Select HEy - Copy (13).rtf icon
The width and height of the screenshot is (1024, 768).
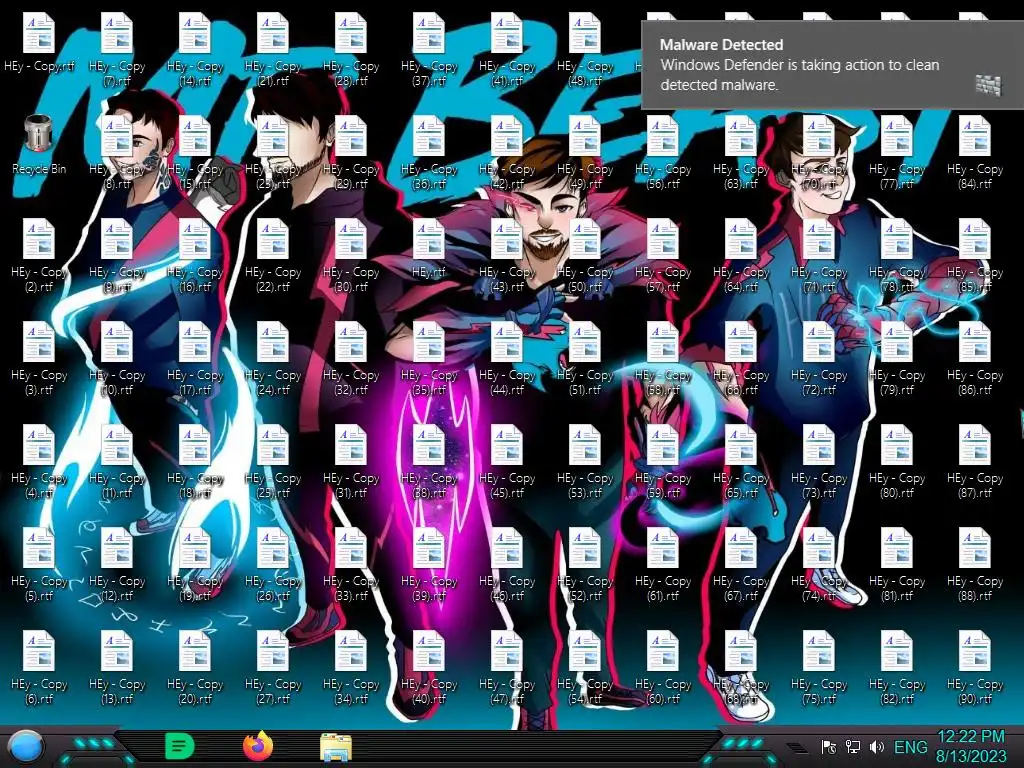point(117,650)
